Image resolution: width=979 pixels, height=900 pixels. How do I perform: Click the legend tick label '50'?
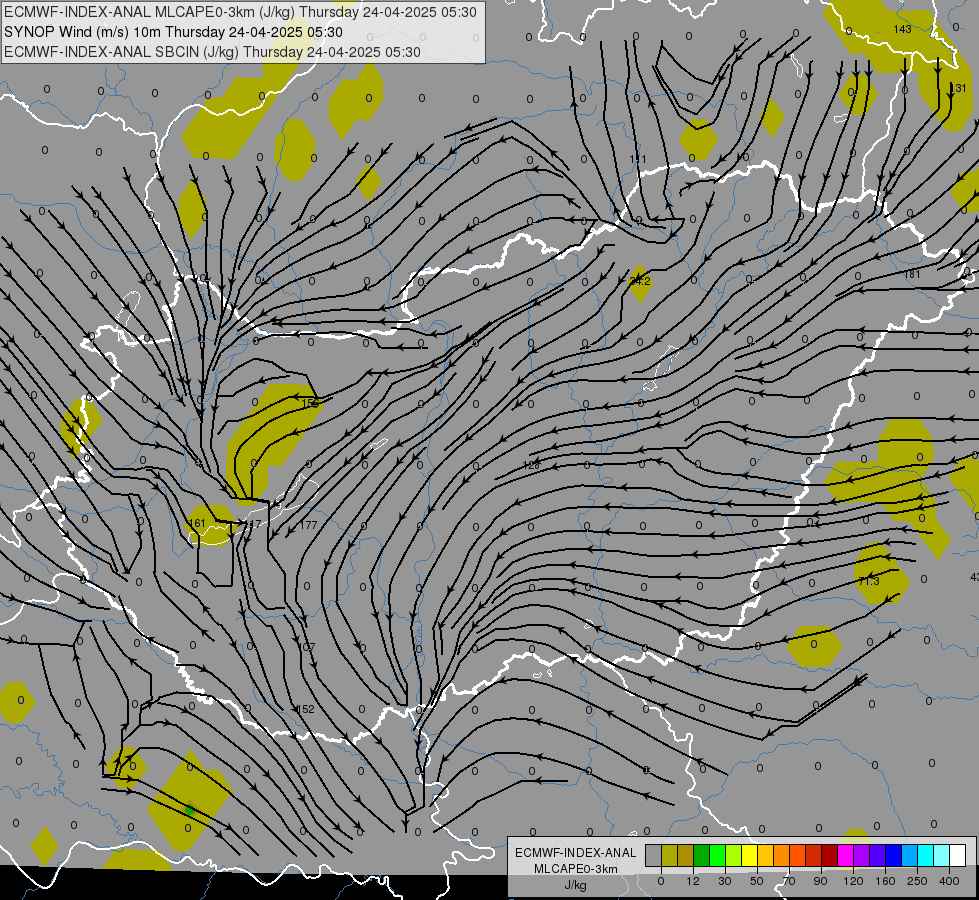coord(757,881)
